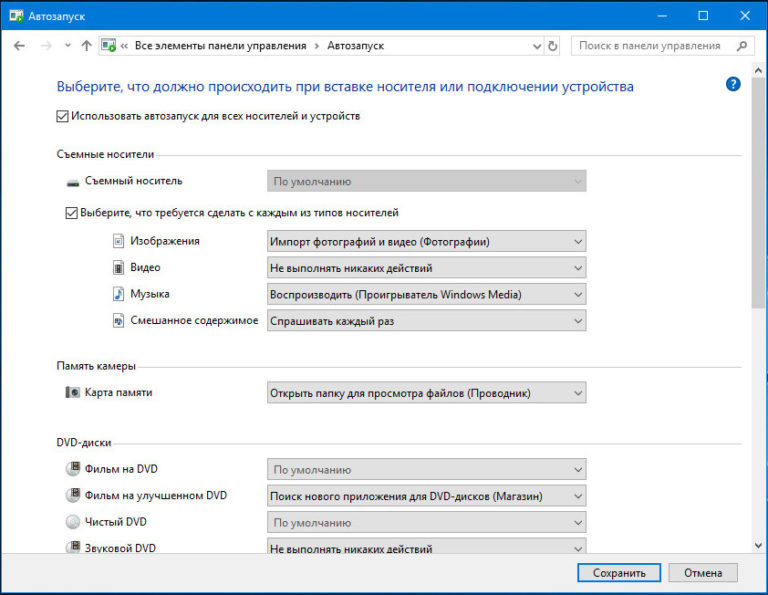Open the Смешанное содержимое dropdown
This screenshot has width=768, height=595.
427,321
